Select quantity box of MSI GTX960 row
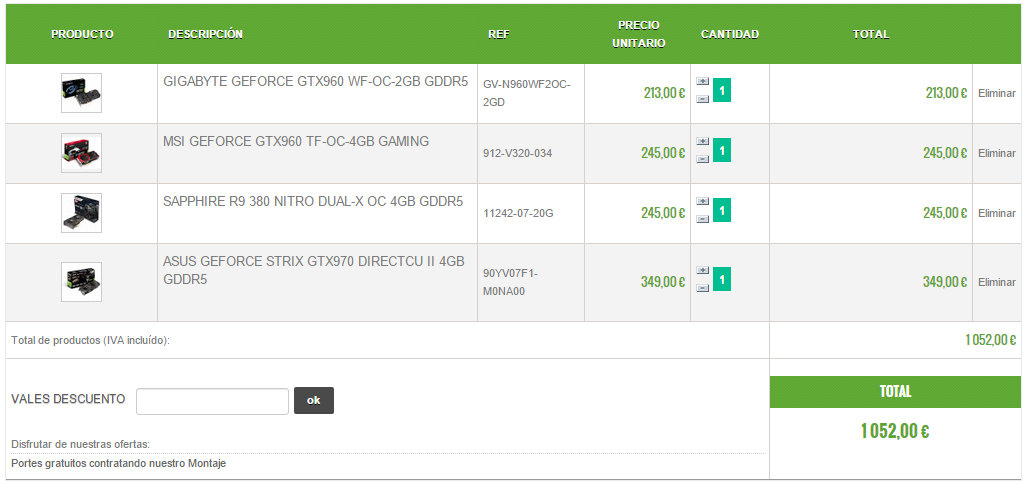This screenshot has height=485, width=1026. pyautogui.click(x=722, y=151)
